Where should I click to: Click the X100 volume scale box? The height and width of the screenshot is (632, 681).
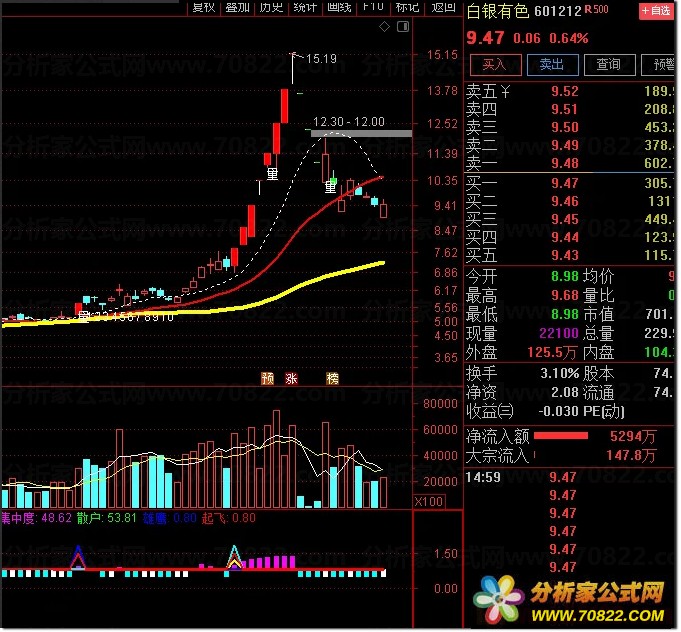click(428, 502)
